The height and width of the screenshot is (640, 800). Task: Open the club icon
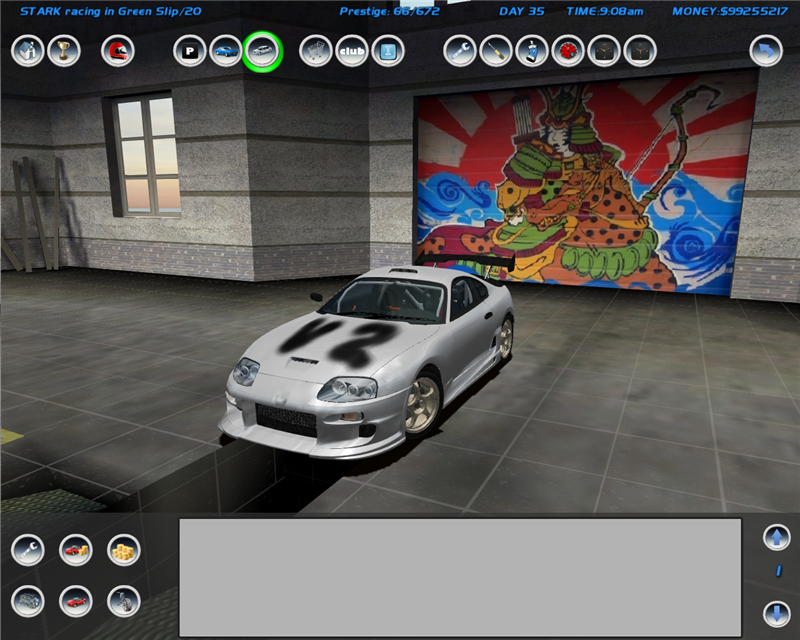coord(352,51)
